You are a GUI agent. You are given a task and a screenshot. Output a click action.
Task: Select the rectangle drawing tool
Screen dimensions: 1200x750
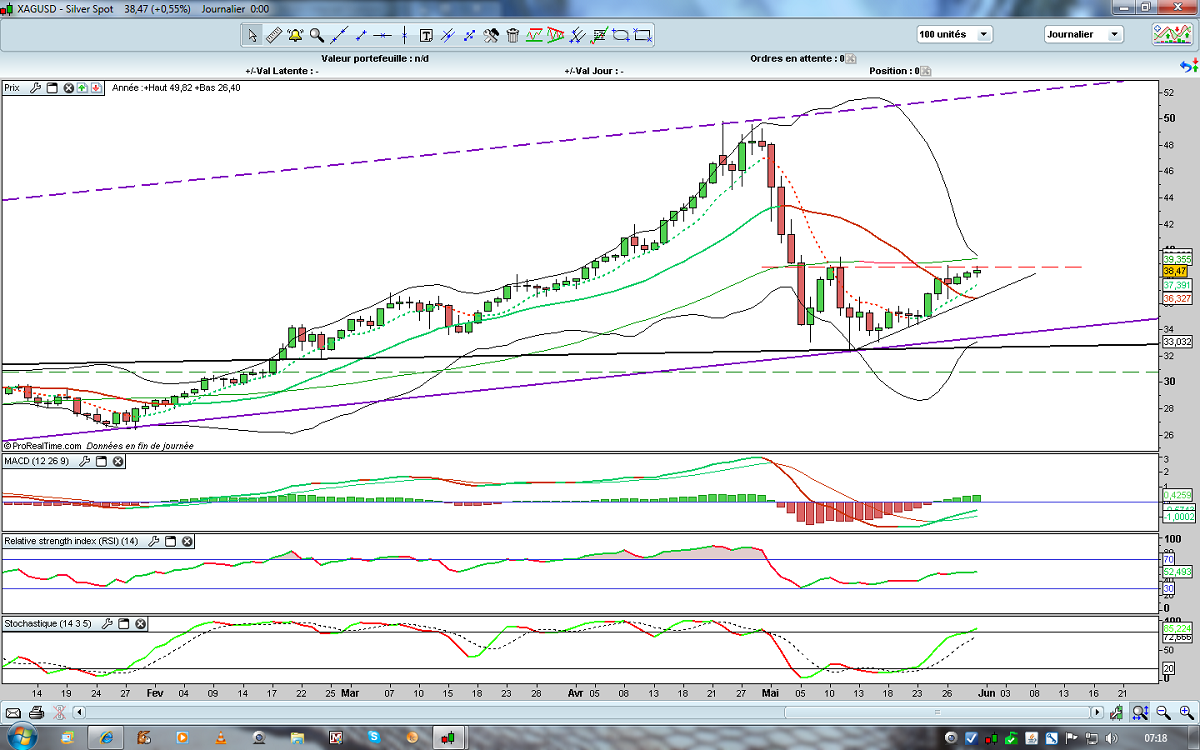643,36
